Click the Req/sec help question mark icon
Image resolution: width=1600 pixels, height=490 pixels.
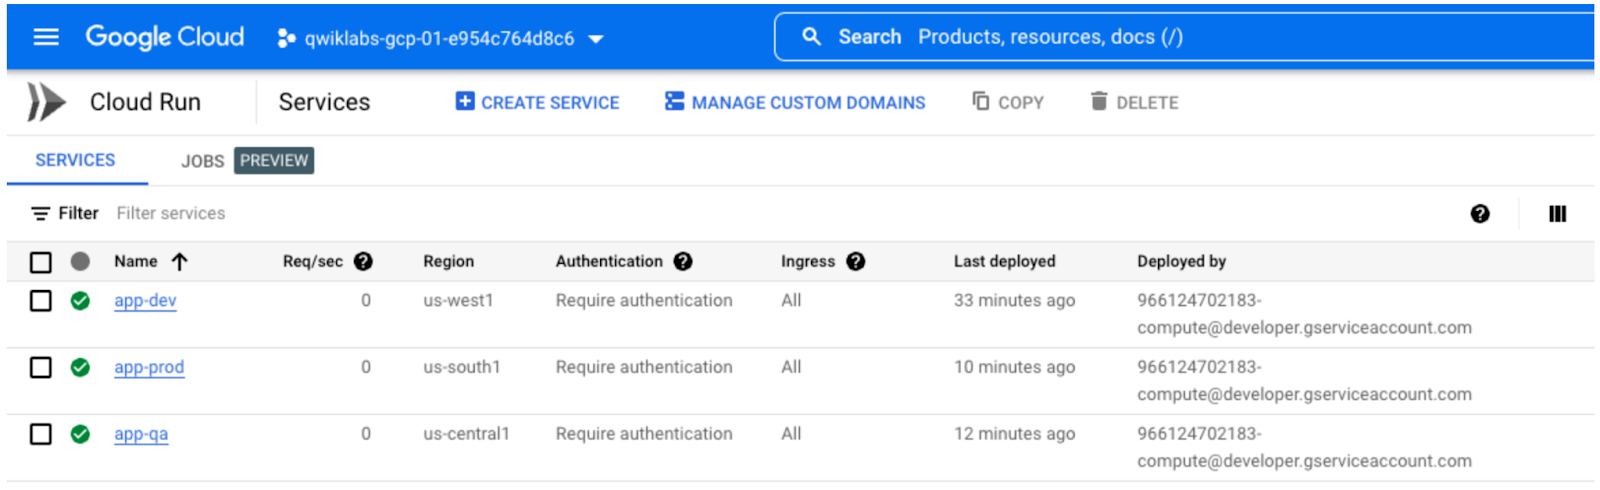[x=364, y=261]
